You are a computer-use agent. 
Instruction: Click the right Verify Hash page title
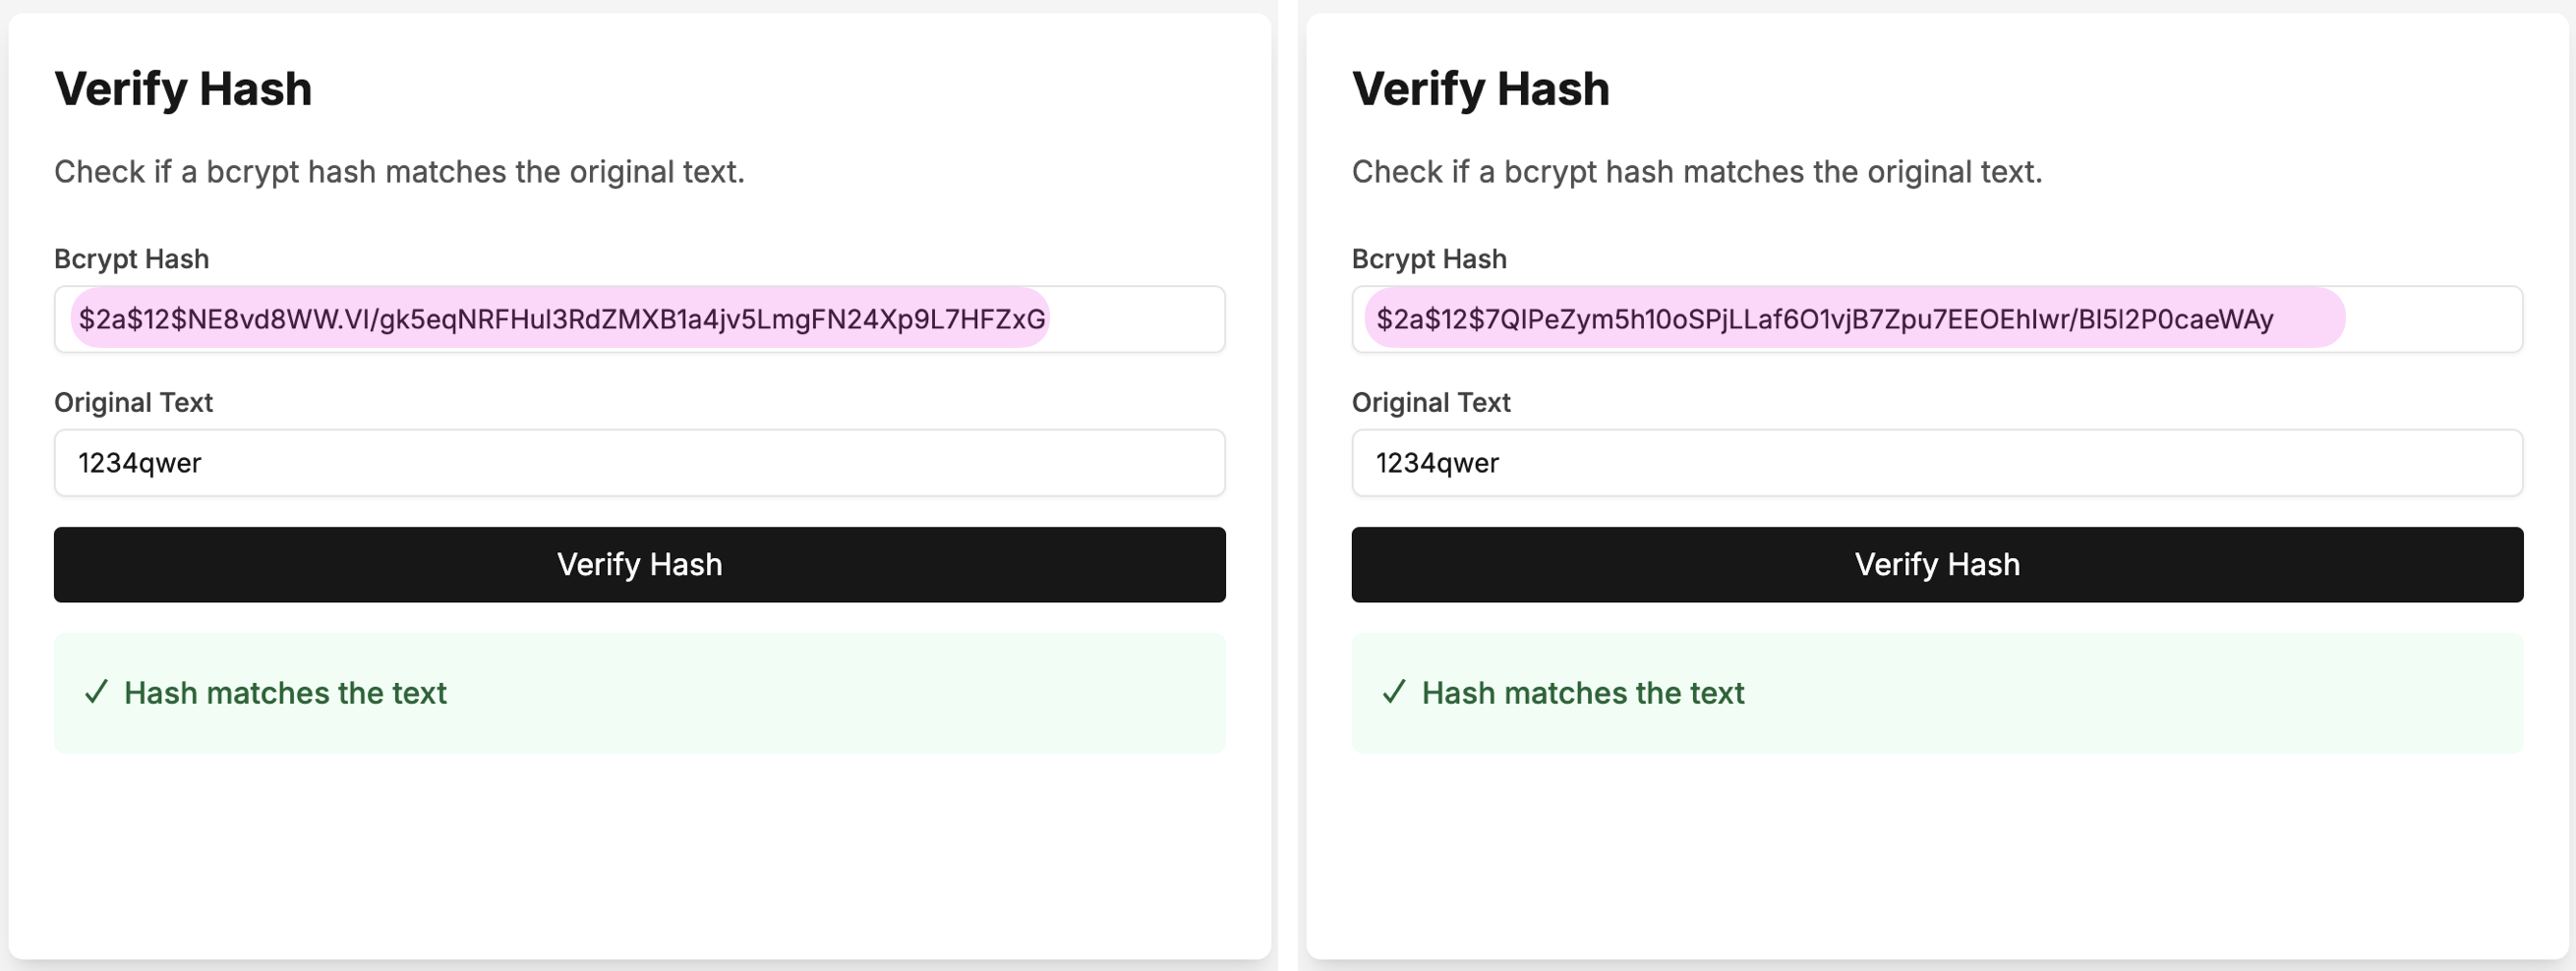point(1481,88)
